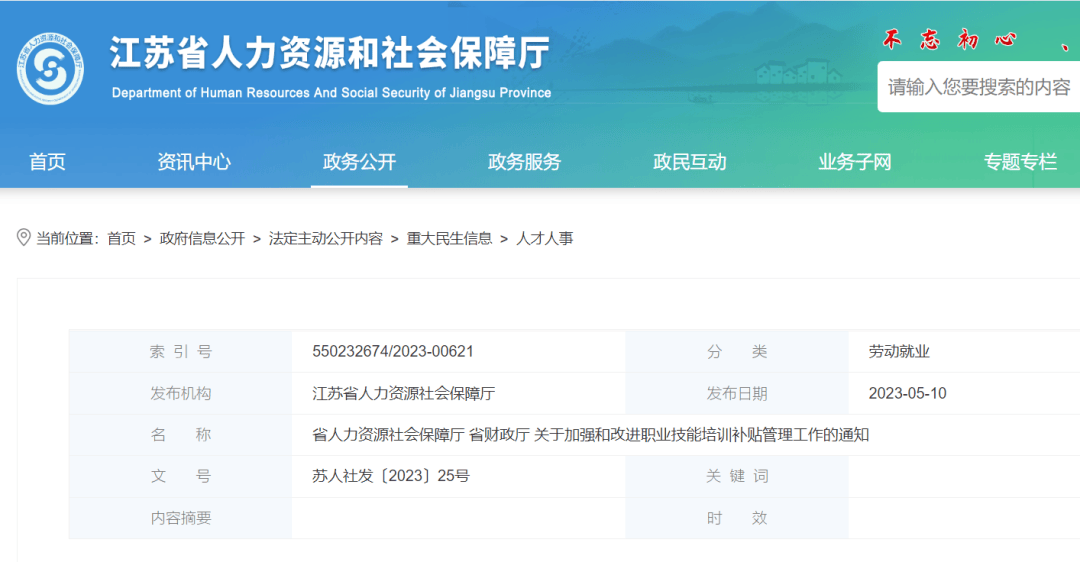Click the 人才人事 breadcrumb link
1080x562 pixels.
(545, 238)
